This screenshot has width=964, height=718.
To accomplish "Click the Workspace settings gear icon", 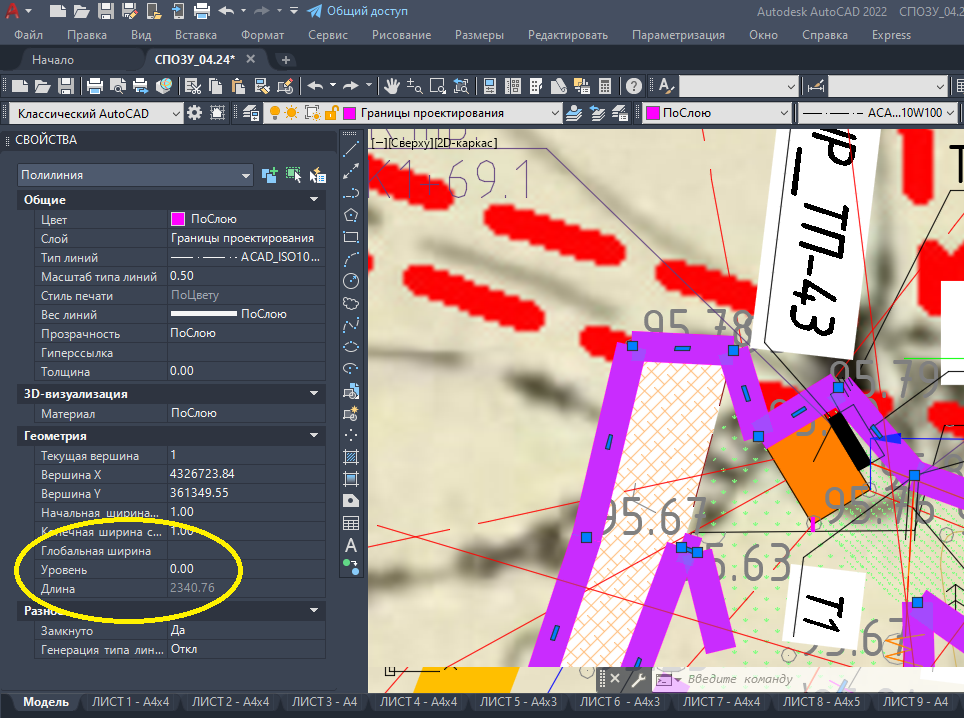I will pos(194,113).
